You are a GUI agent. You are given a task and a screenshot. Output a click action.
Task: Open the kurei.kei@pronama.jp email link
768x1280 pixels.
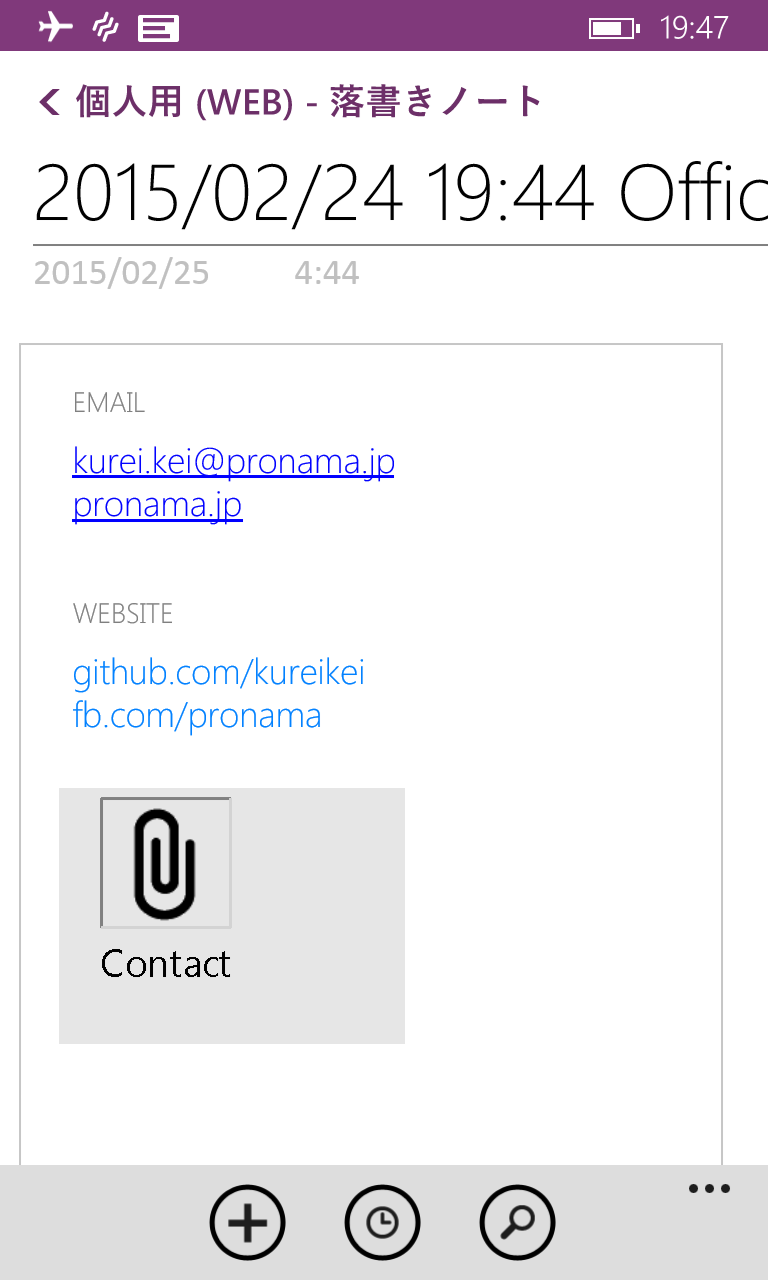click(234, 462)
